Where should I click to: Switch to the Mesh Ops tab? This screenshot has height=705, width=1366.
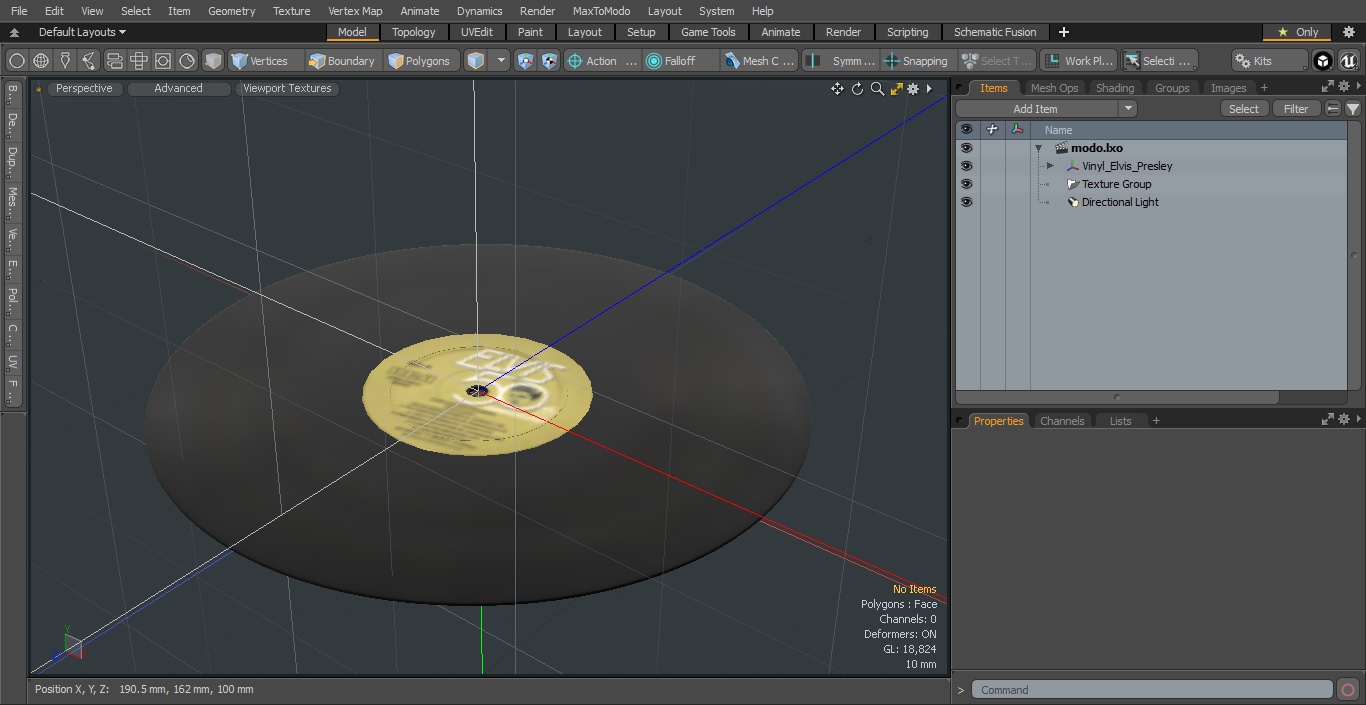coord(1054,88)
